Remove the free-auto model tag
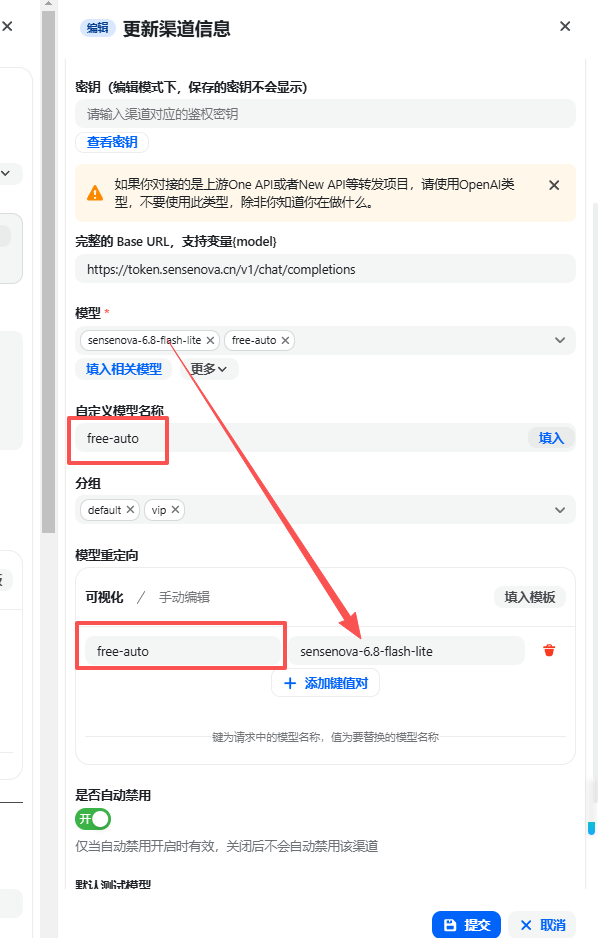This screenshot has width=598, height=938. 285,340
